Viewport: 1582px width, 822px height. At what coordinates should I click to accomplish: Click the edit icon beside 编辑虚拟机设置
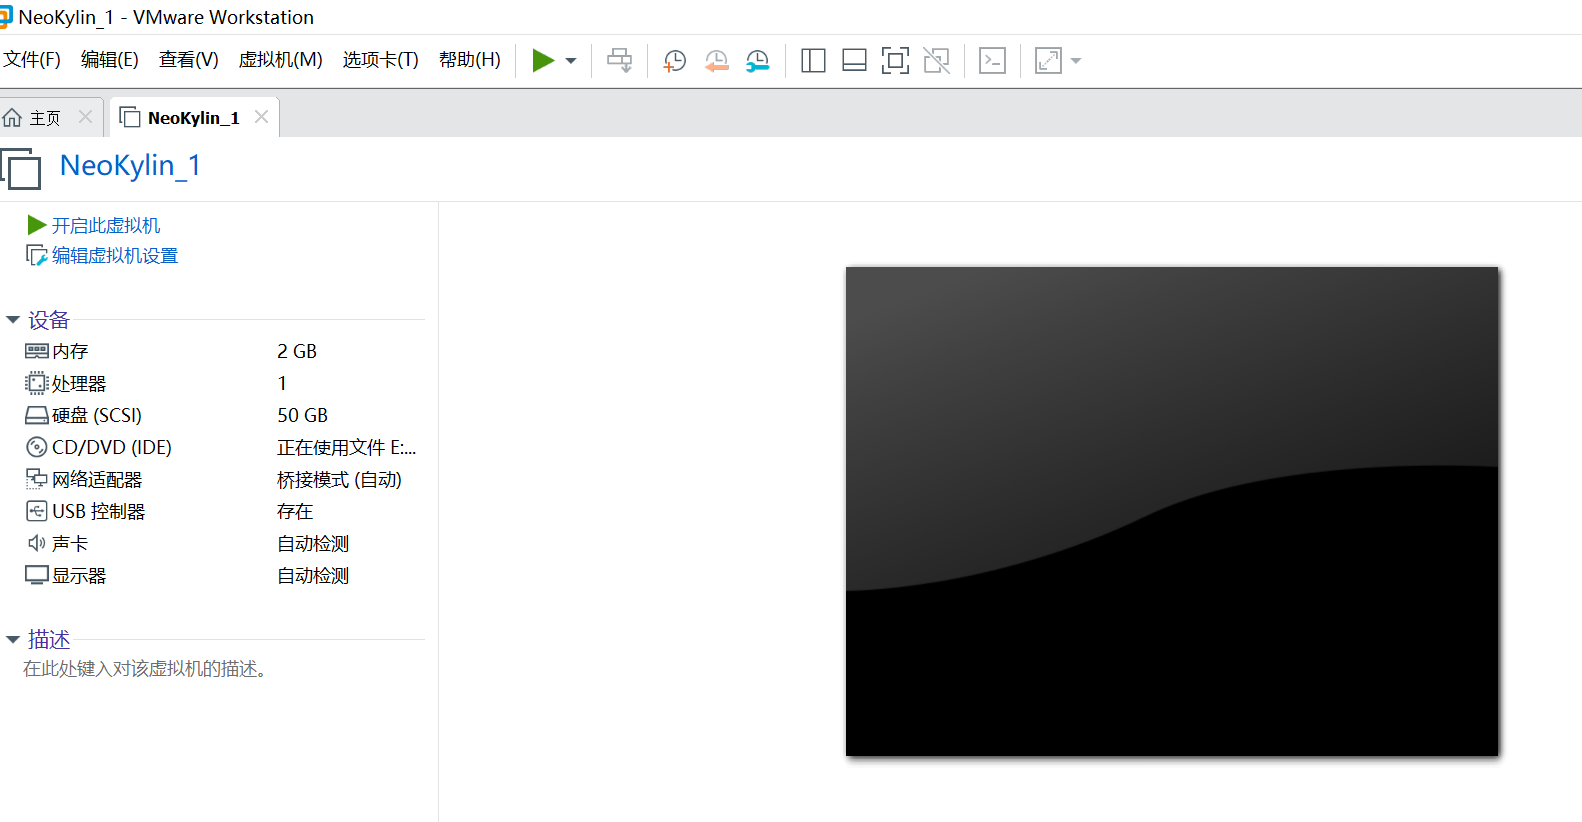point(37,256)
